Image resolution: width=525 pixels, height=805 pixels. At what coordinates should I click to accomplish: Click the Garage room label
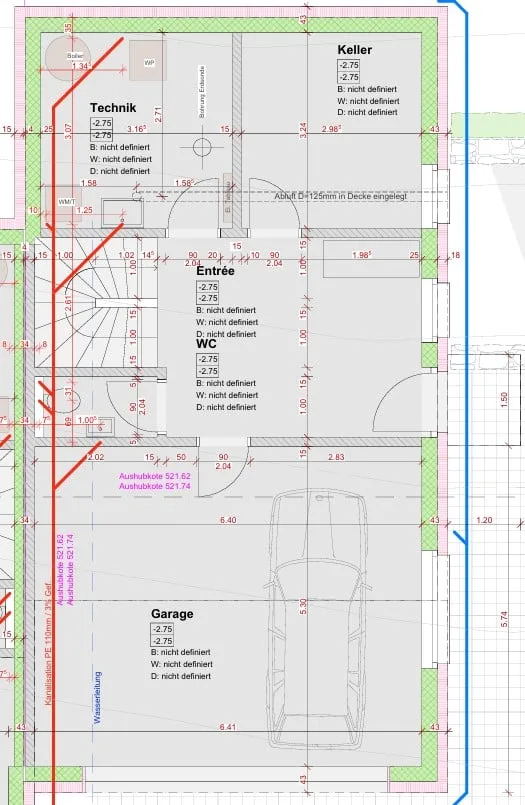coord(172,614)
